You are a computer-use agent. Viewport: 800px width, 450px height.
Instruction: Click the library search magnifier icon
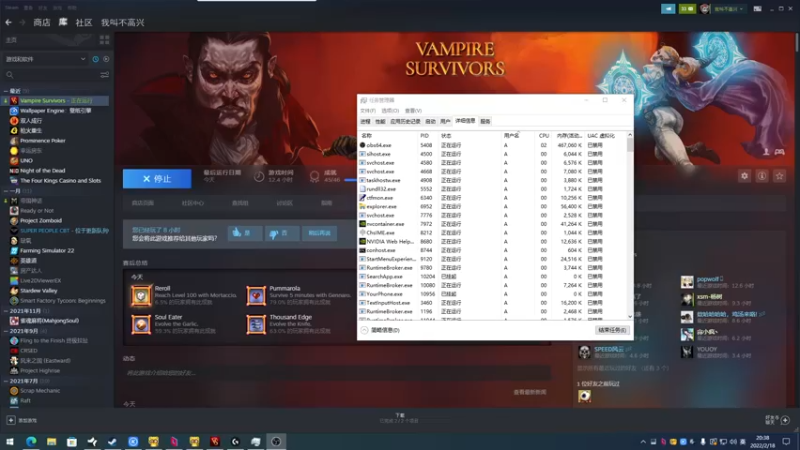(10, 75)
